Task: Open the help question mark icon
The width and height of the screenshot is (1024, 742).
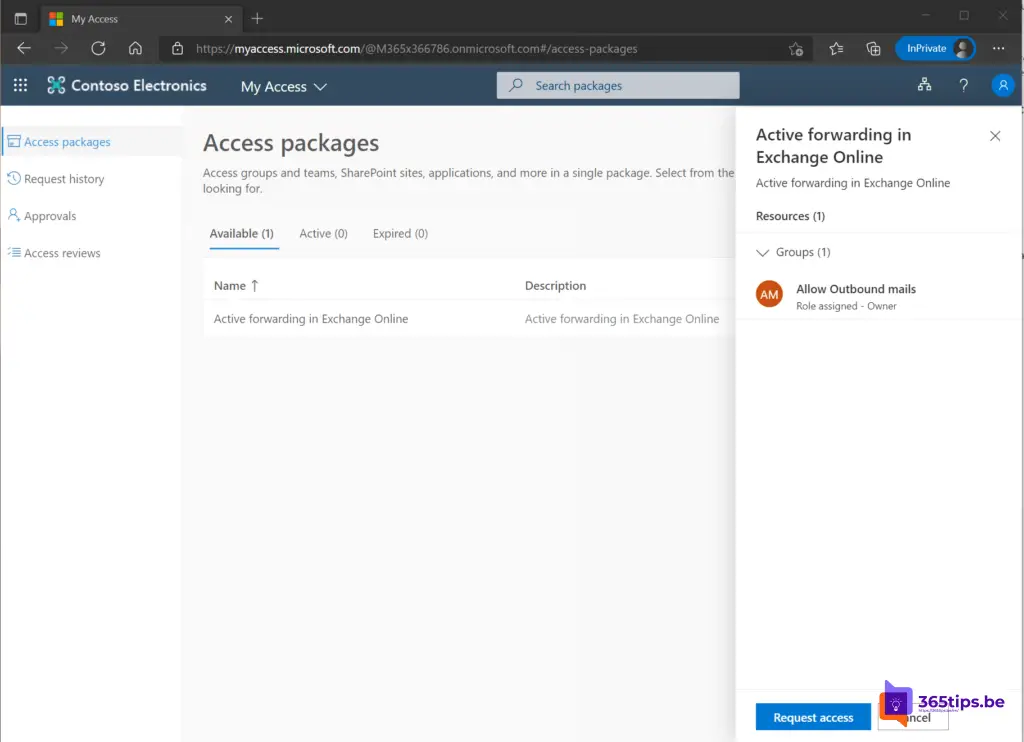Action: coord(963,86)
